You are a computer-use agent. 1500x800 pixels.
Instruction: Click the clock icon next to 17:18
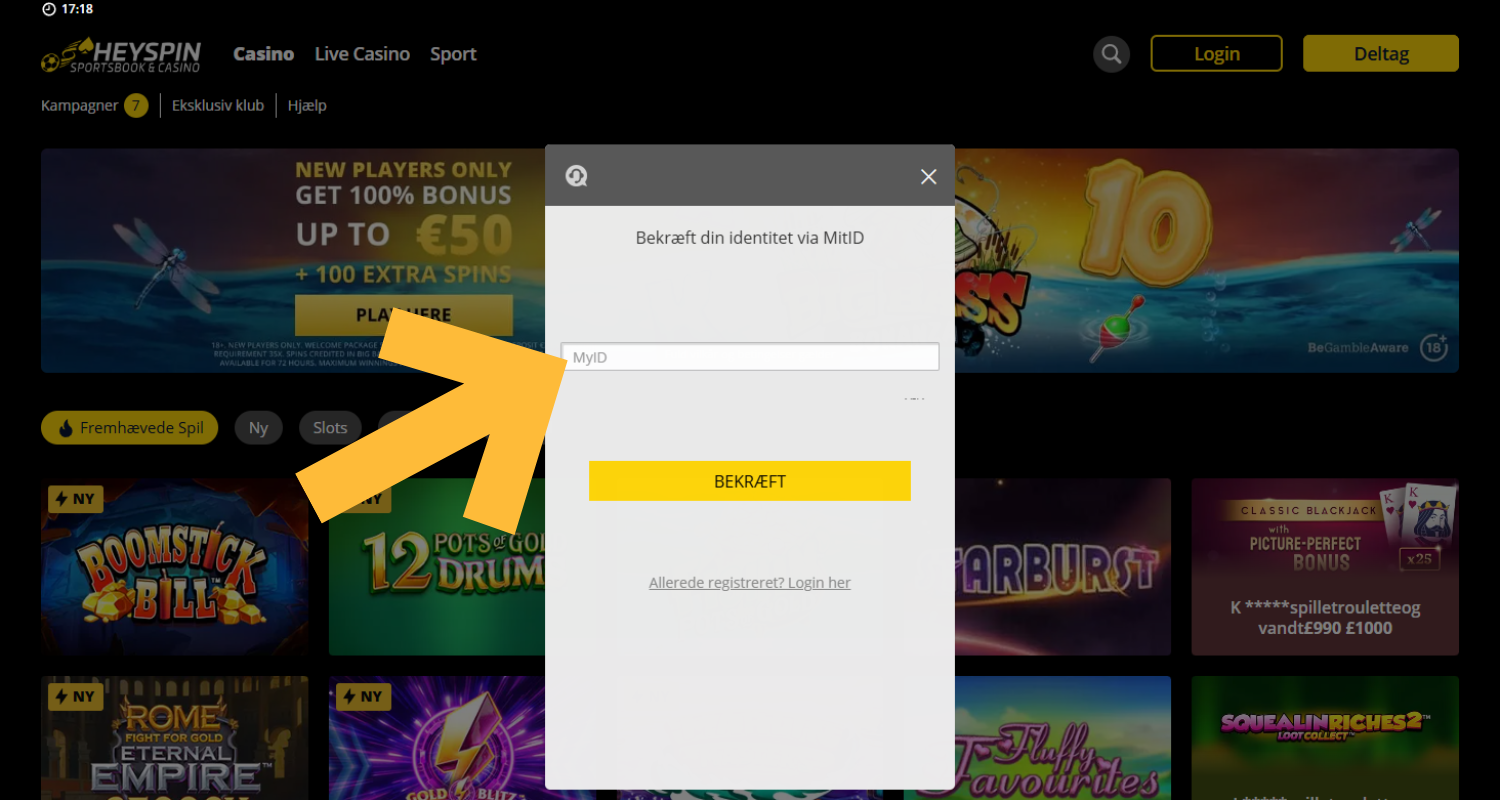(49, 9)
